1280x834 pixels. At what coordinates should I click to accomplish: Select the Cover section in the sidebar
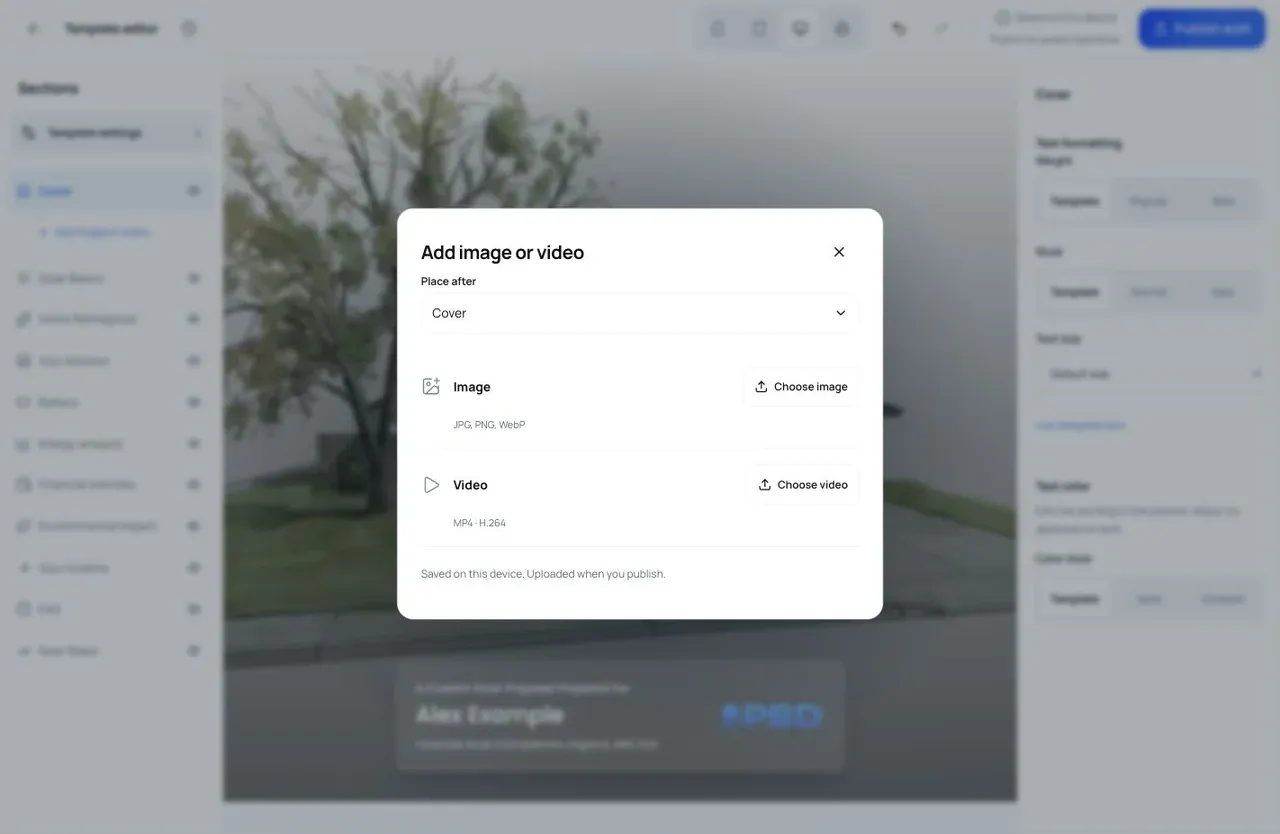pyautogui.click(x=112, y=191)
